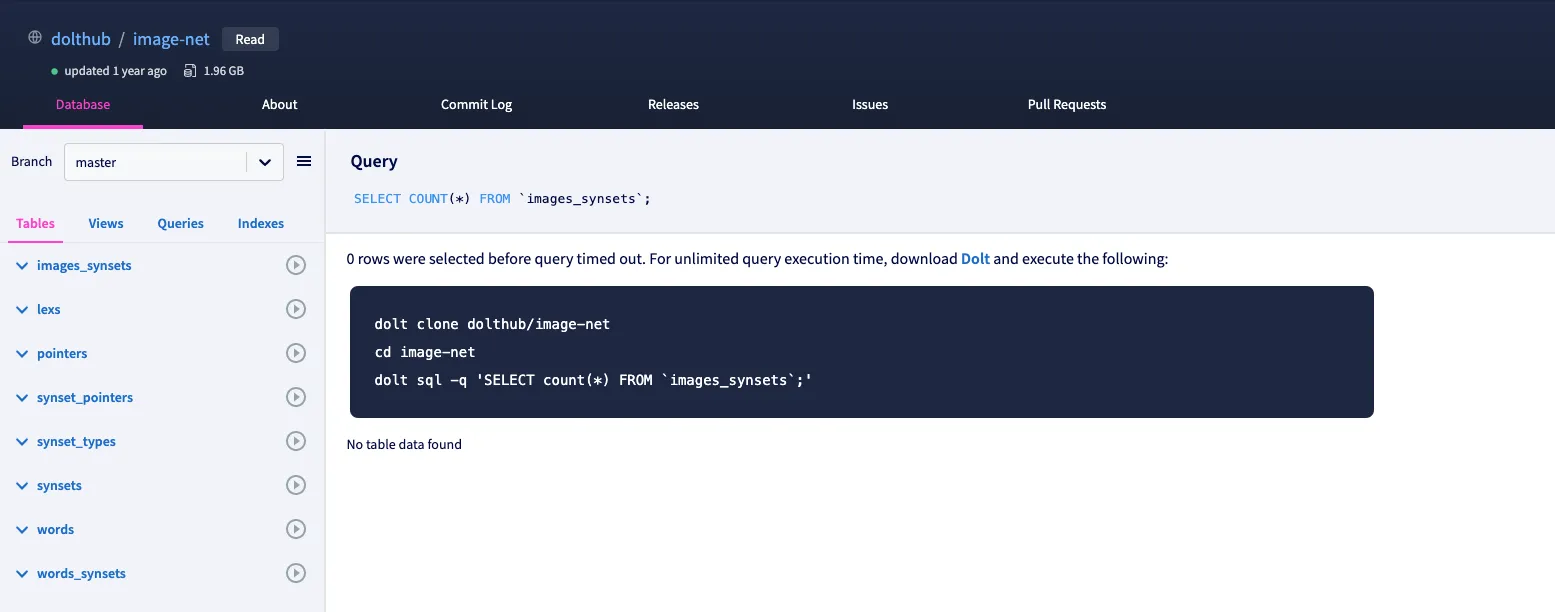Open the image-net repository link
The width and height of the screenshot is (1555, 612).
click(x=170, y=38)
